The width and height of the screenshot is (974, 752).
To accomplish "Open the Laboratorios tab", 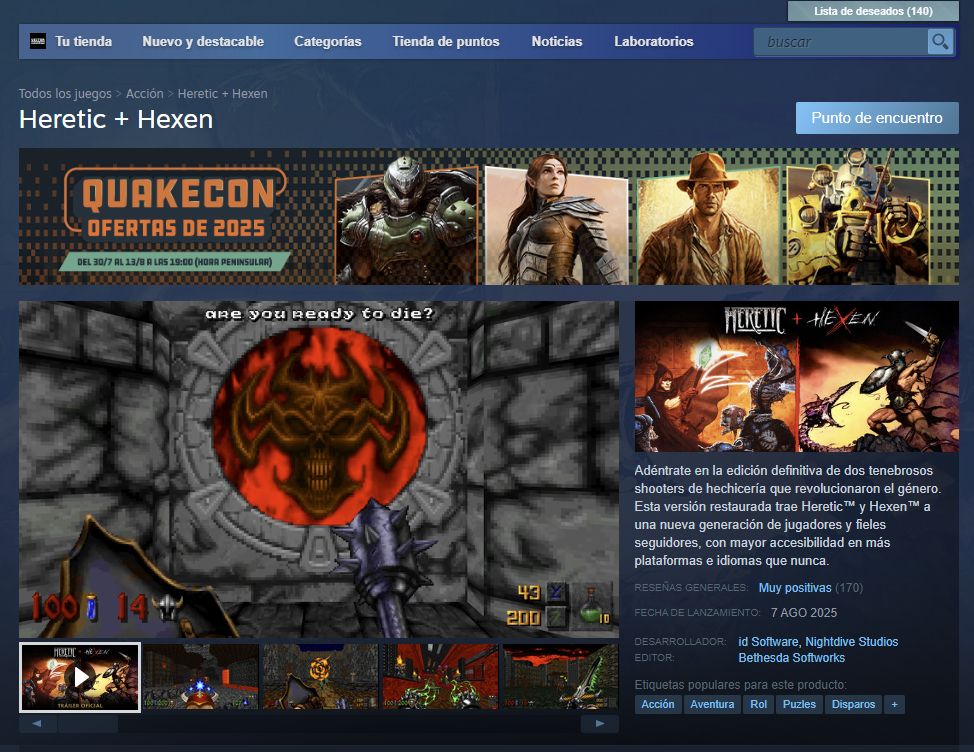I will 653,42.
